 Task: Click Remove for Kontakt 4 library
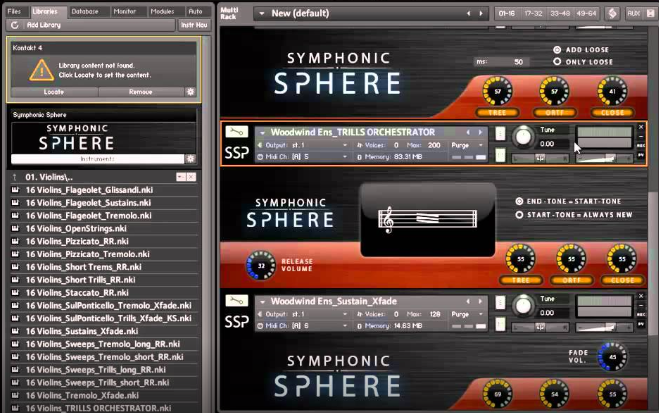(141, 92)
